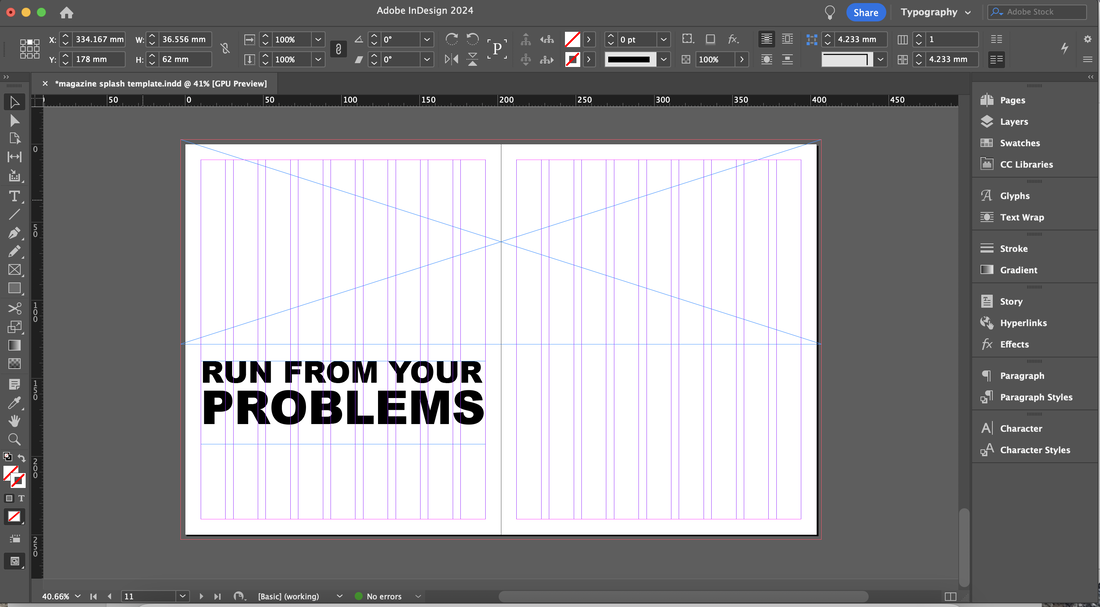The image size is (1100, 607).
Task: Pick the Gap tool
Action: click(x=14, y=157)
